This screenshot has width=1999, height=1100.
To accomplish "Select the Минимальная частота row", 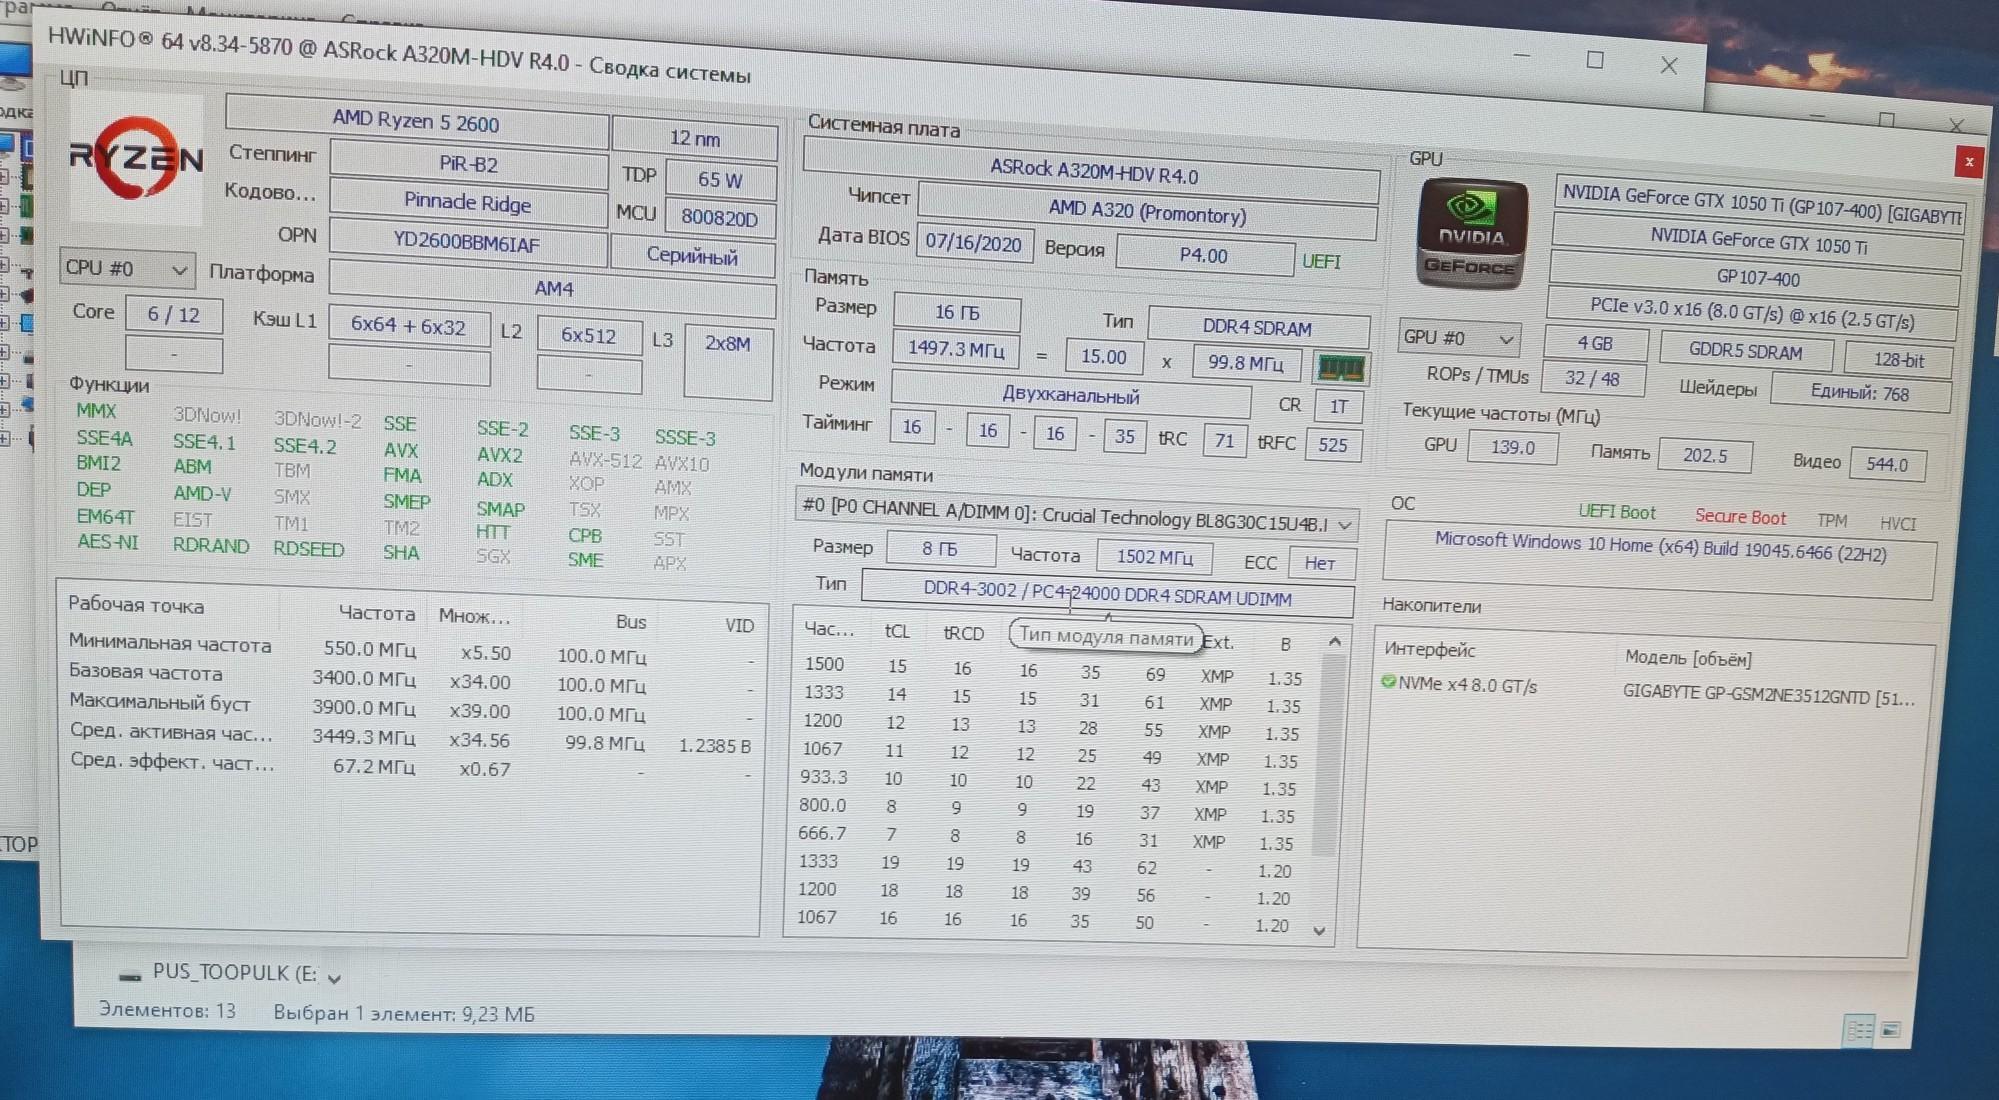I will (410, 649).
